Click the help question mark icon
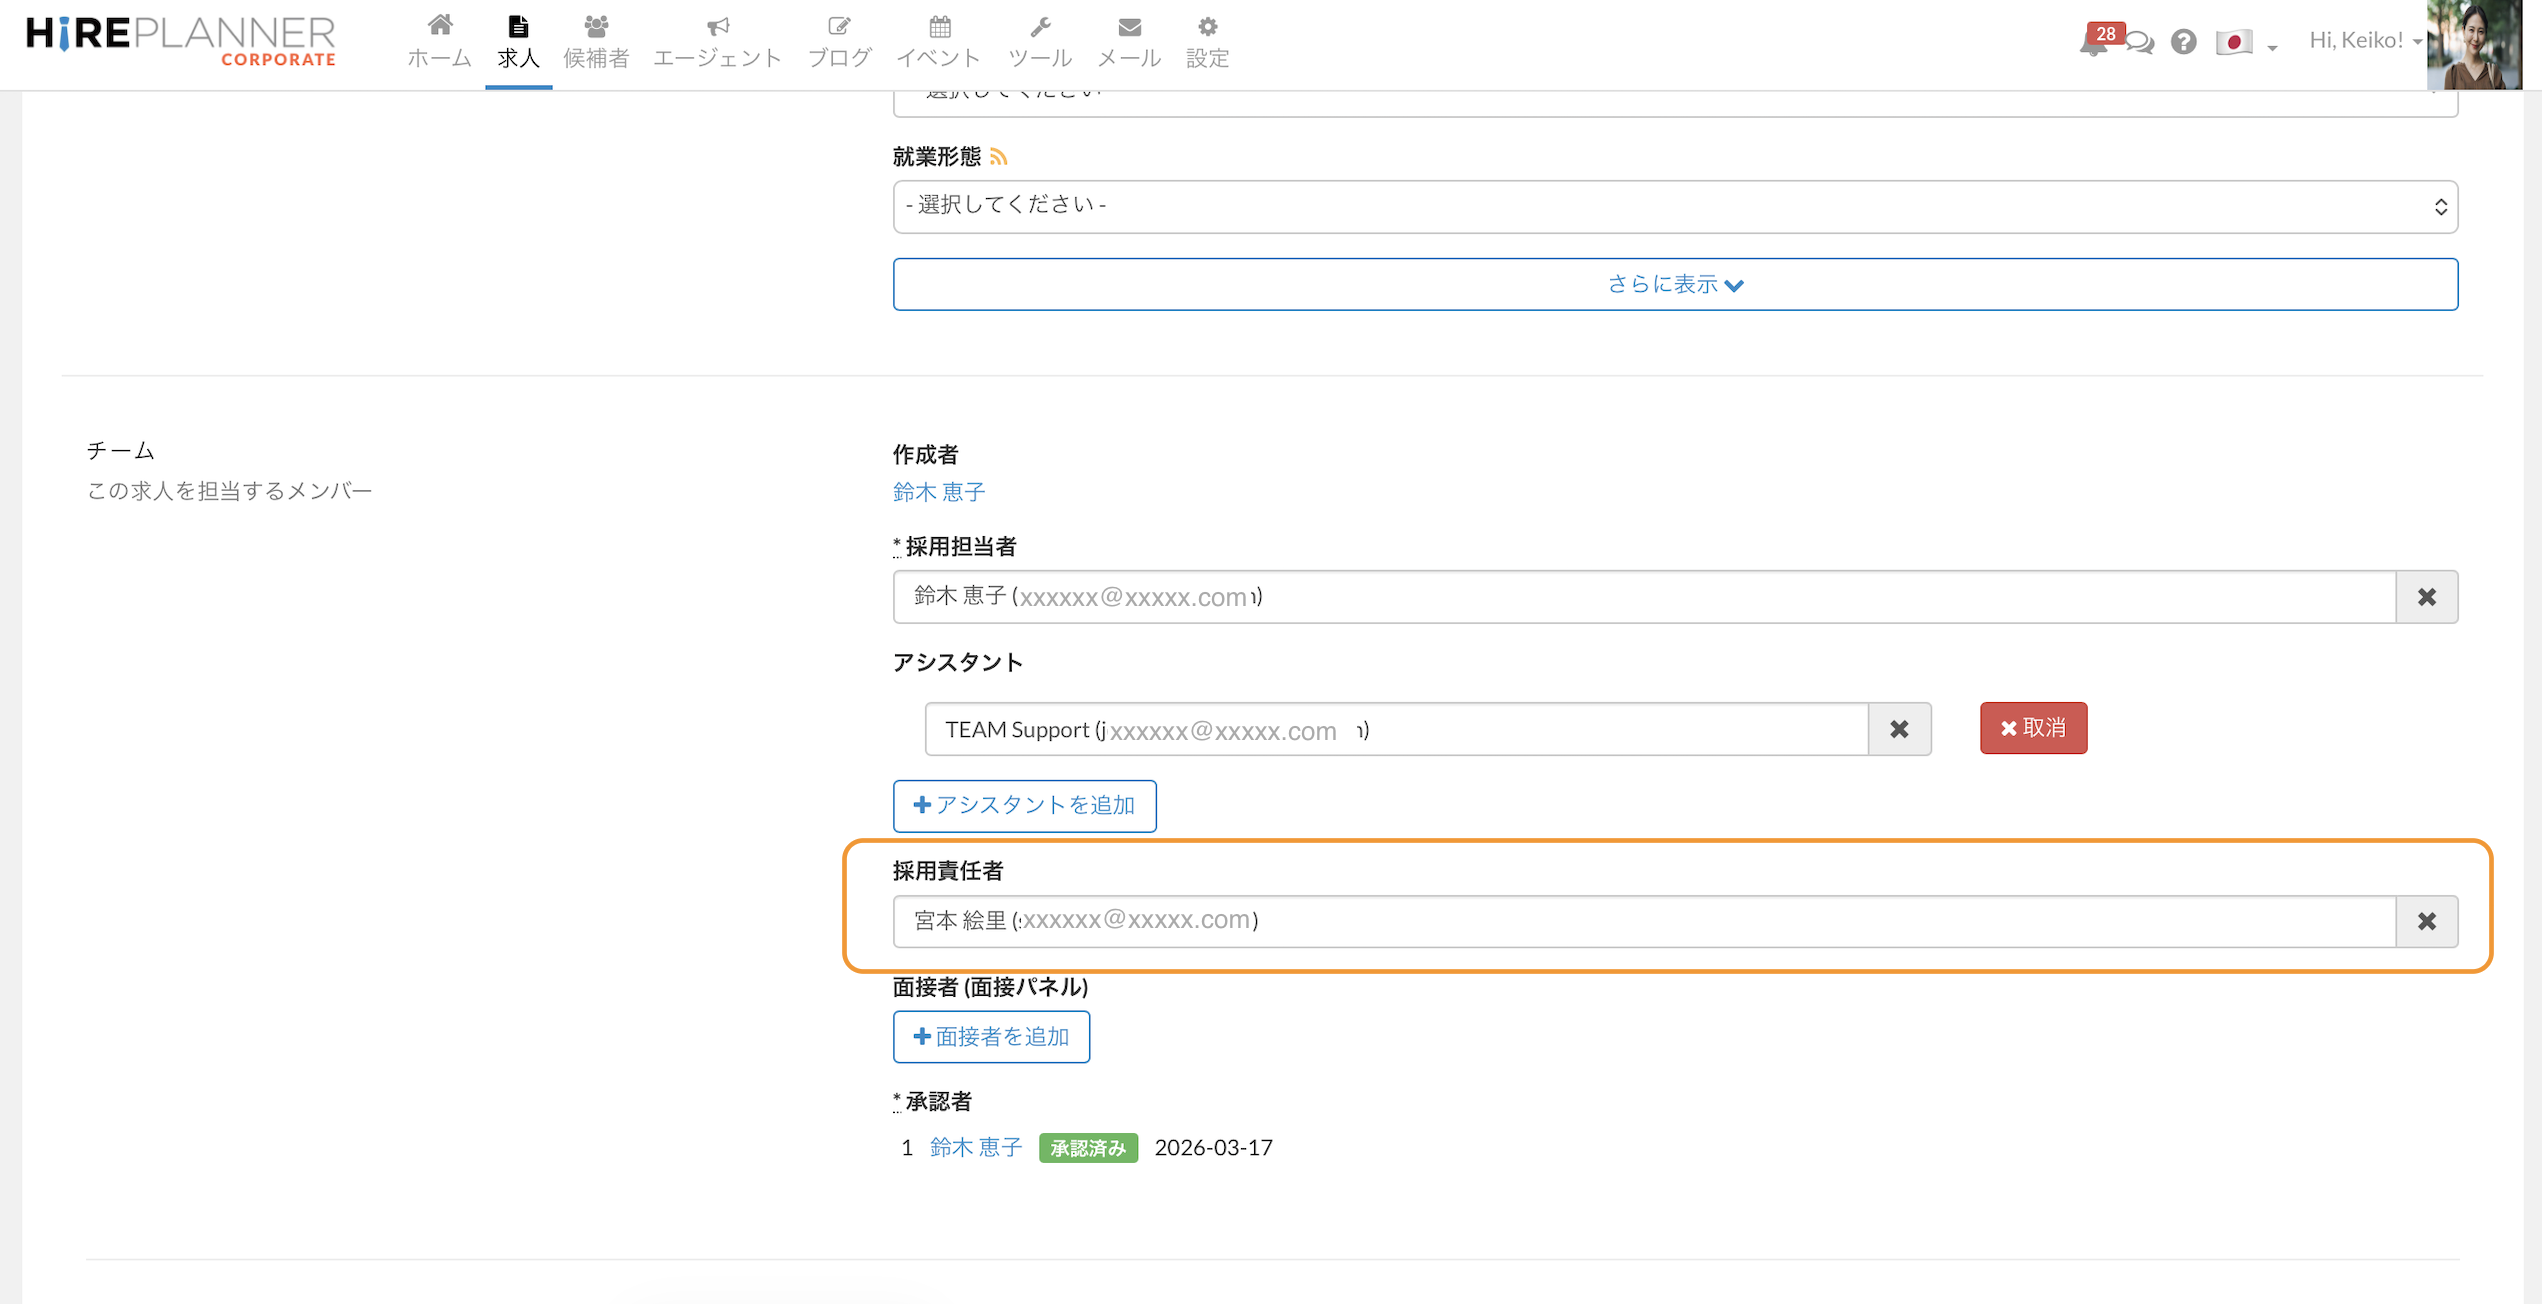The width and height of the screenshot is (2542, 1304). [2183, 42]
